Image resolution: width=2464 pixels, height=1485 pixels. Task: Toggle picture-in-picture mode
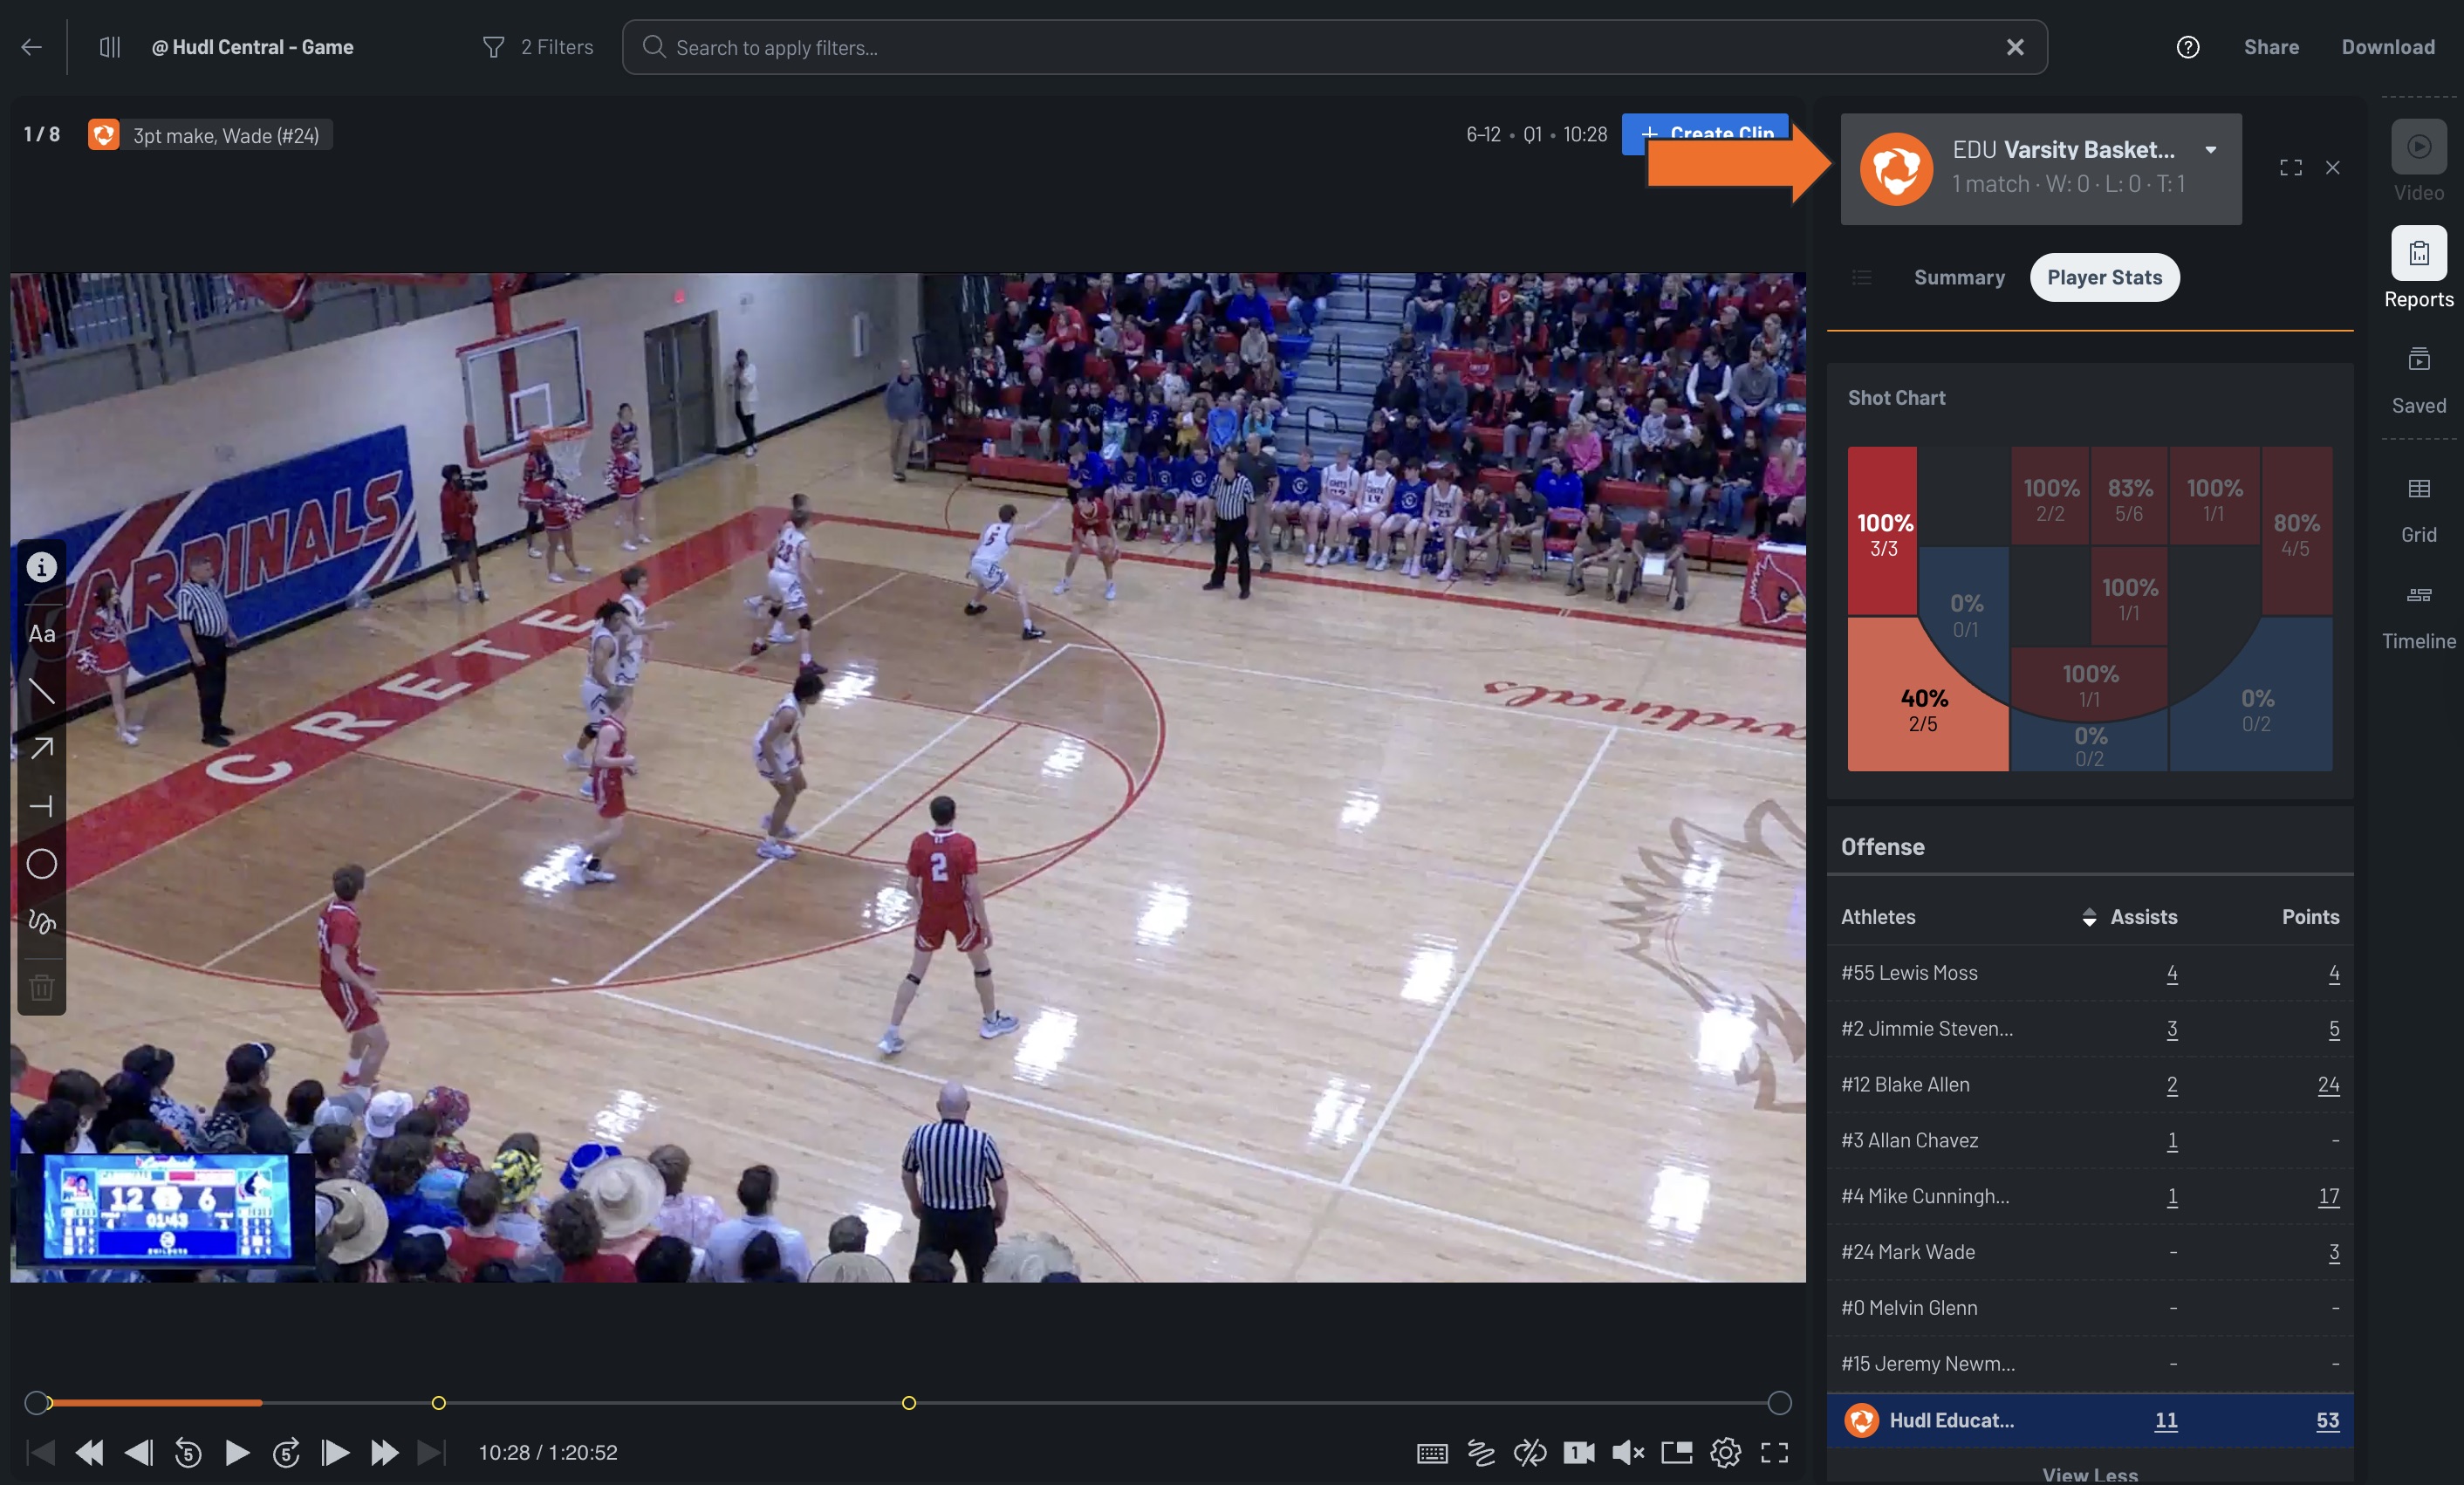point(1677,1452)
